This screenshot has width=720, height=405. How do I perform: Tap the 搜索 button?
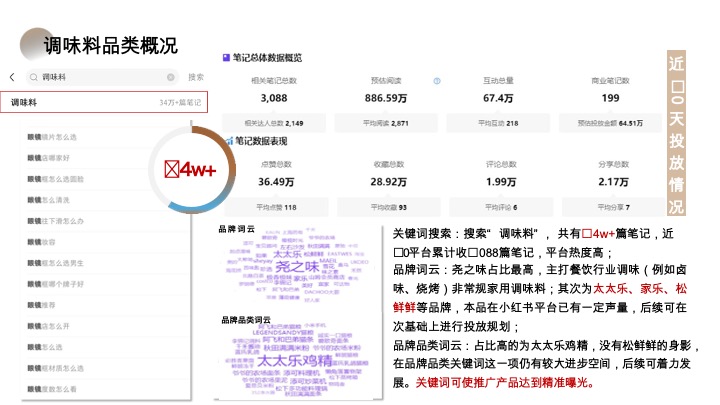point(196,77)
